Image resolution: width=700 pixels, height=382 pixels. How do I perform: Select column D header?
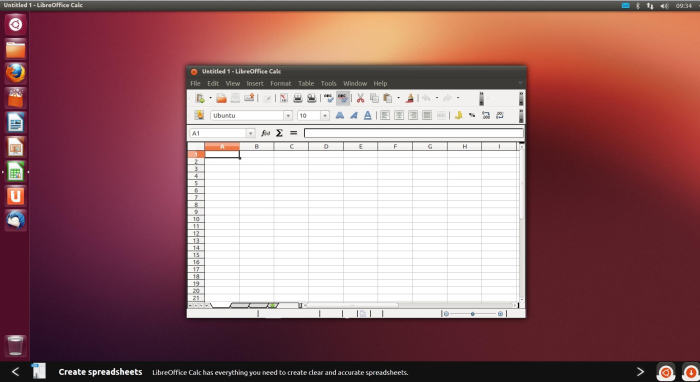click(x=326, y=146)
